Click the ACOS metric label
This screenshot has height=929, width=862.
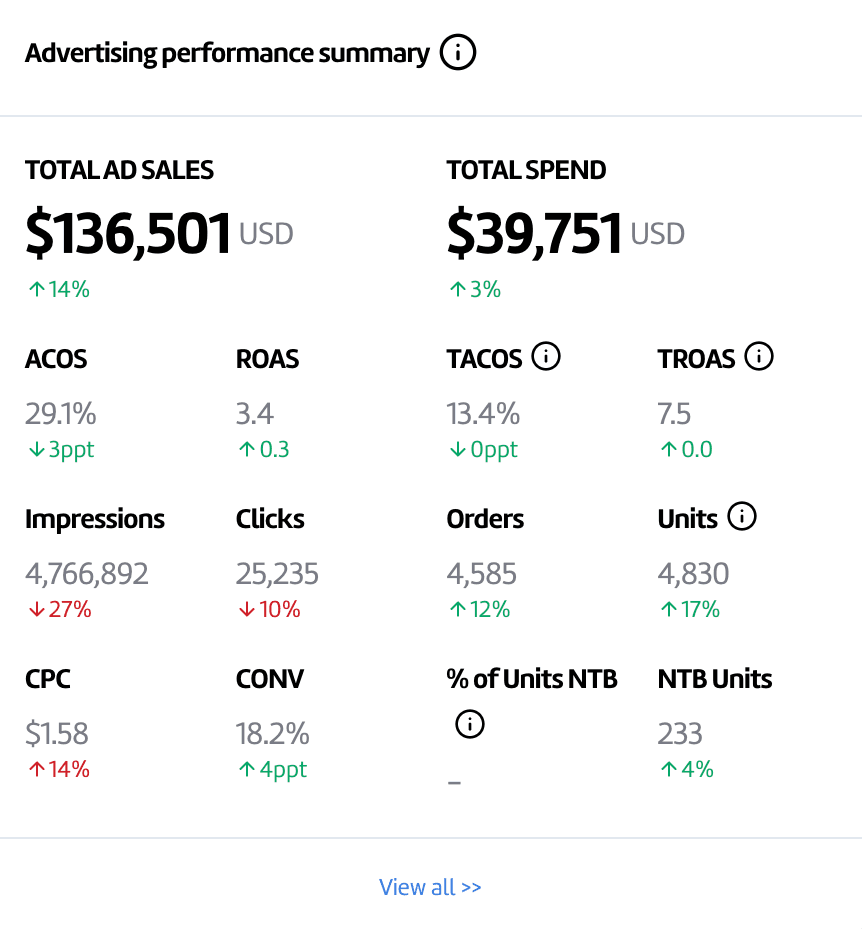click(55, 358)
